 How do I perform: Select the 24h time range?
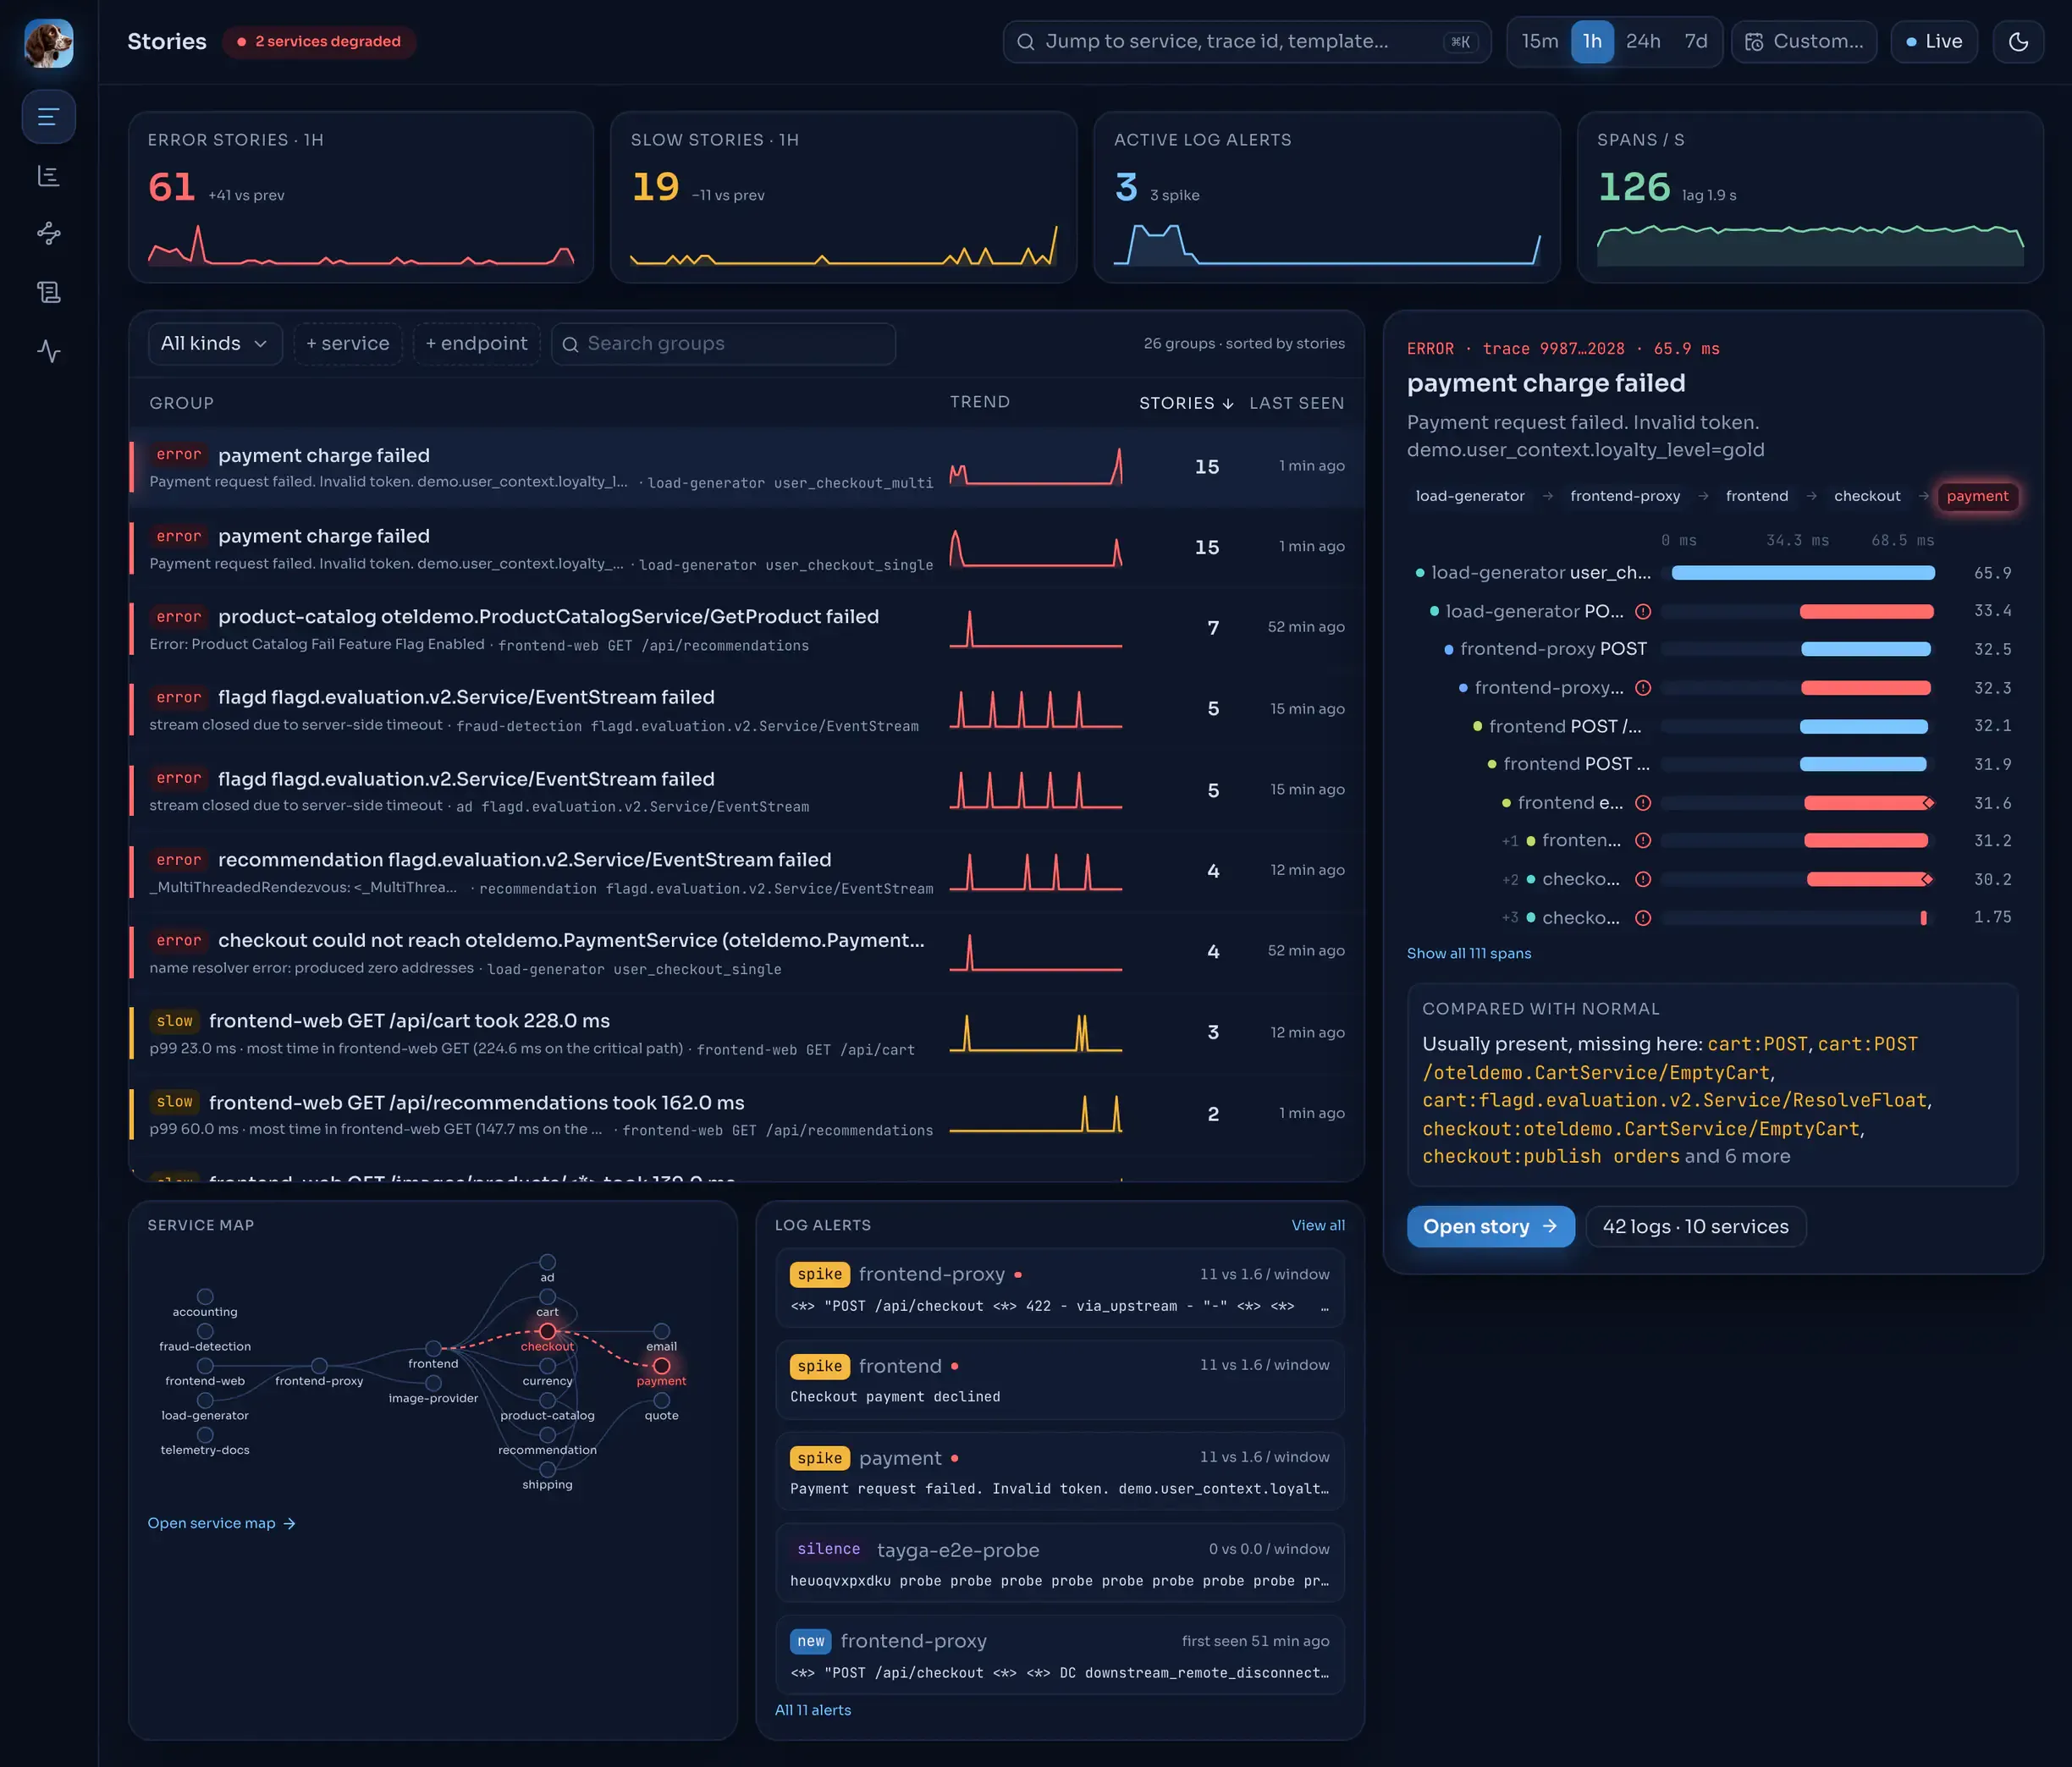coord(1642,42)
